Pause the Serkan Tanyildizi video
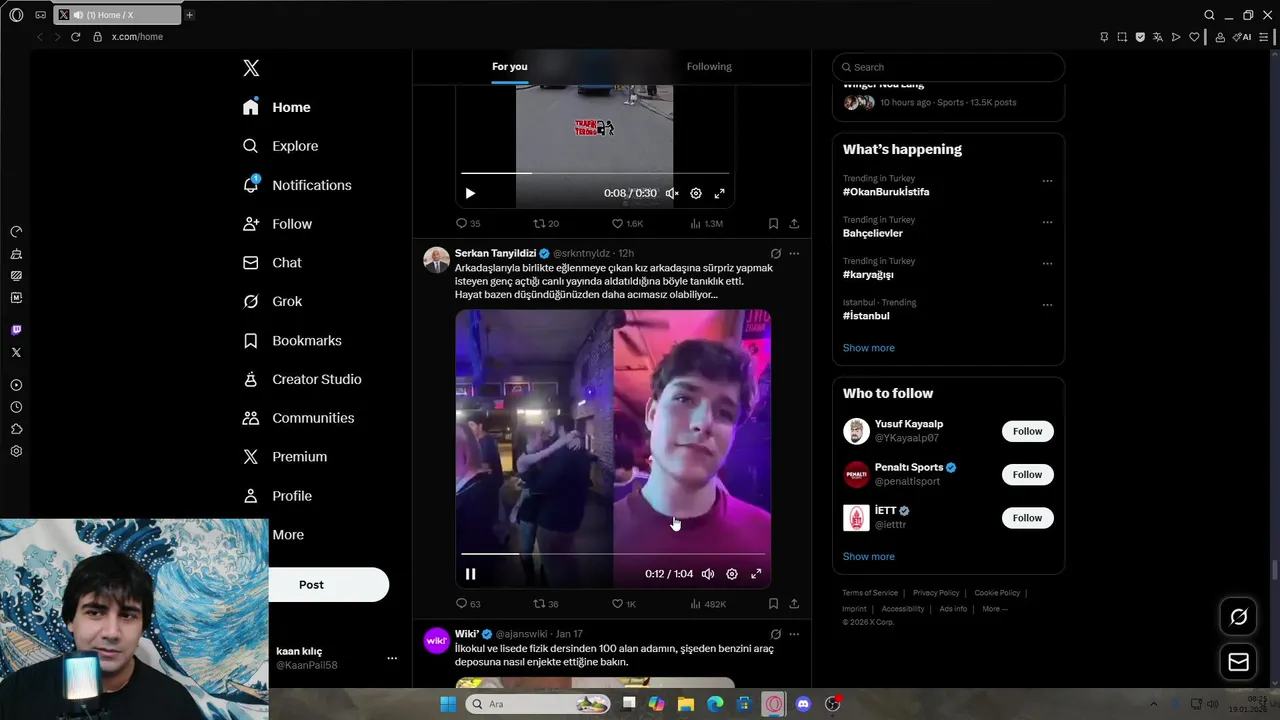 point(470,574)
